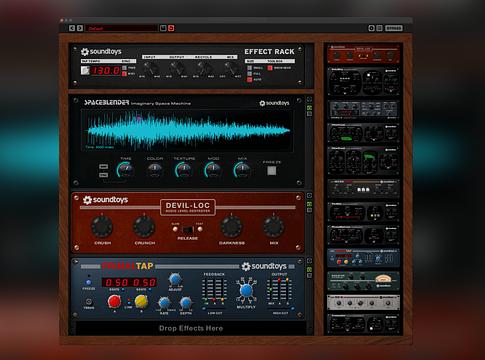Toggle the SpaceBlender Freeze button
Viewport: 485px width, 360px height.
point(272,171)
